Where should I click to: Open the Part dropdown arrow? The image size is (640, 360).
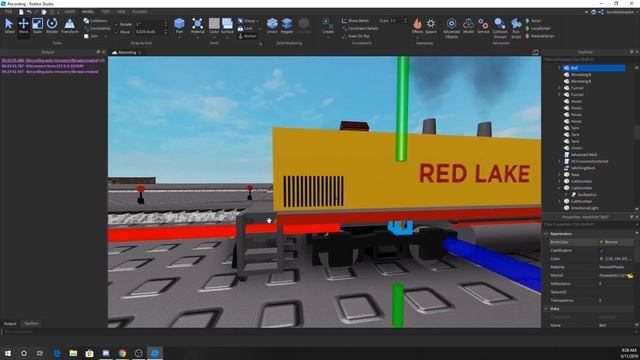179,38
